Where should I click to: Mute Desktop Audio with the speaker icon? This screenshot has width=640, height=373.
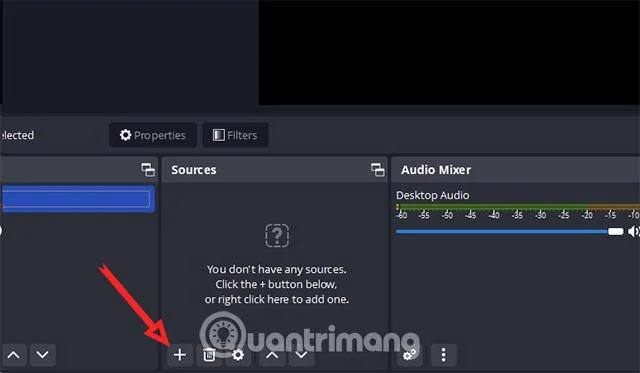(x=633, y=232)
